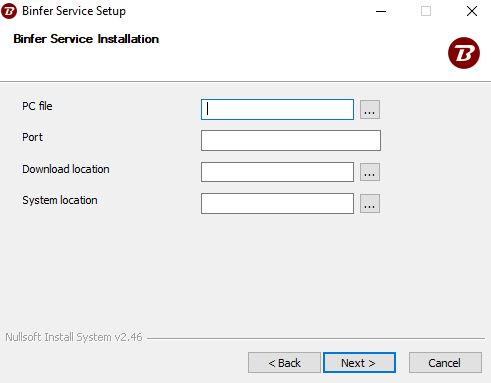Click the Port label text
Image resolution: width=491 pixels, height=383 pixels.
point(32,137)
